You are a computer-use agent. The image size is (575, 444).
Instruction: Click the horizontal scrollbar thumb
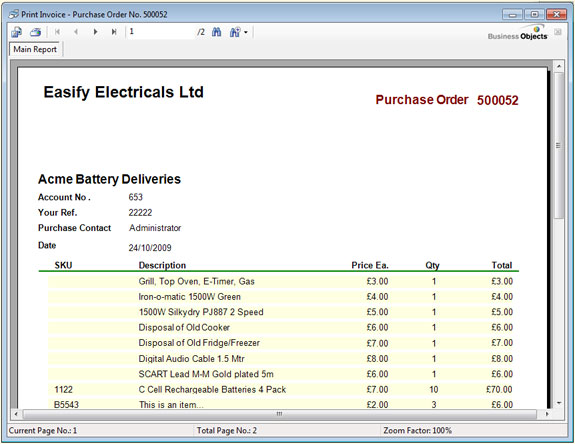[279, 414]
